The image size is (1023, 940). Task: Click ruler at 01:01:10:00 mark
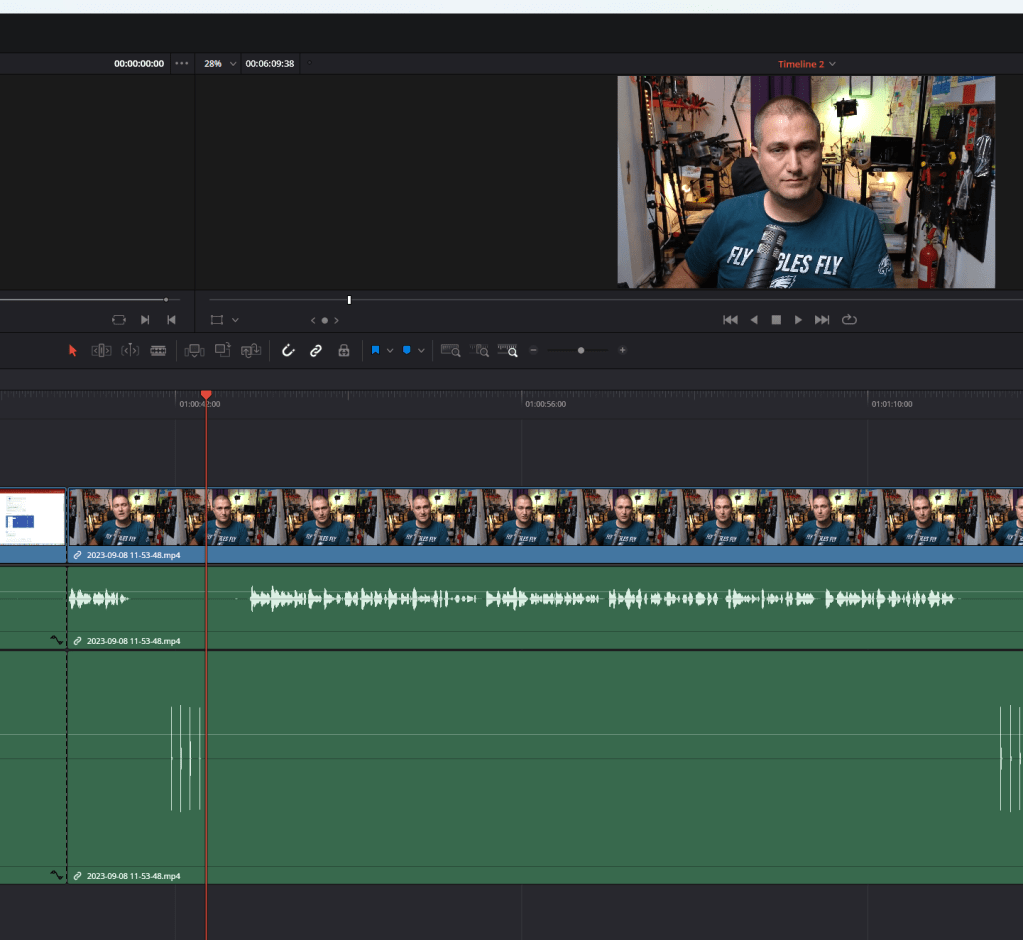pyautogui.click(x=892, y=404)
